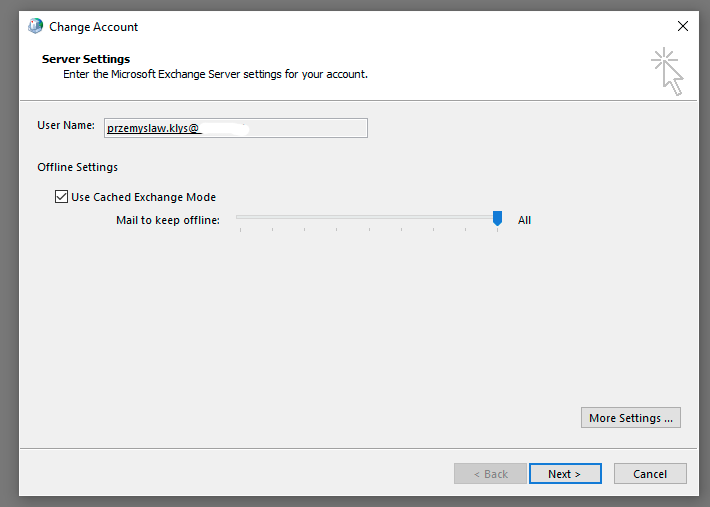Click the 'All' slider value label
This screenshot has width=710, height=507.
tap(524, 220)
